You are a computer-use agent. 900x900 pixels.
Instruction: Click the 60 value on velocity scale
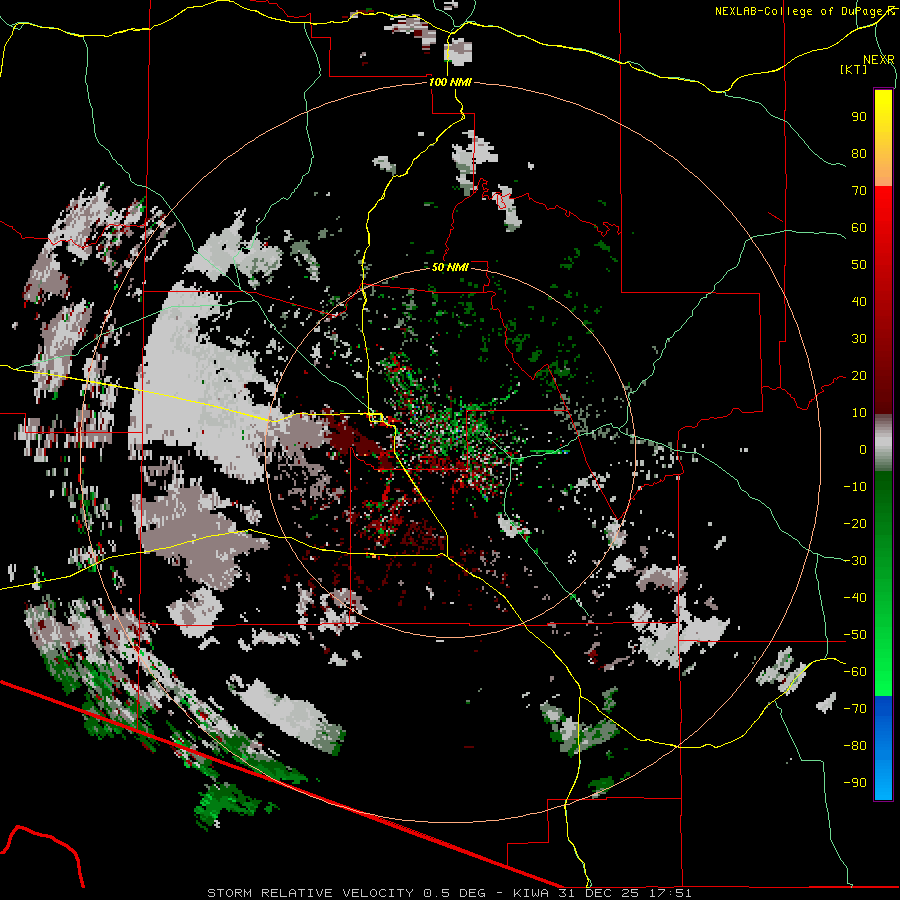pos(859,227)
